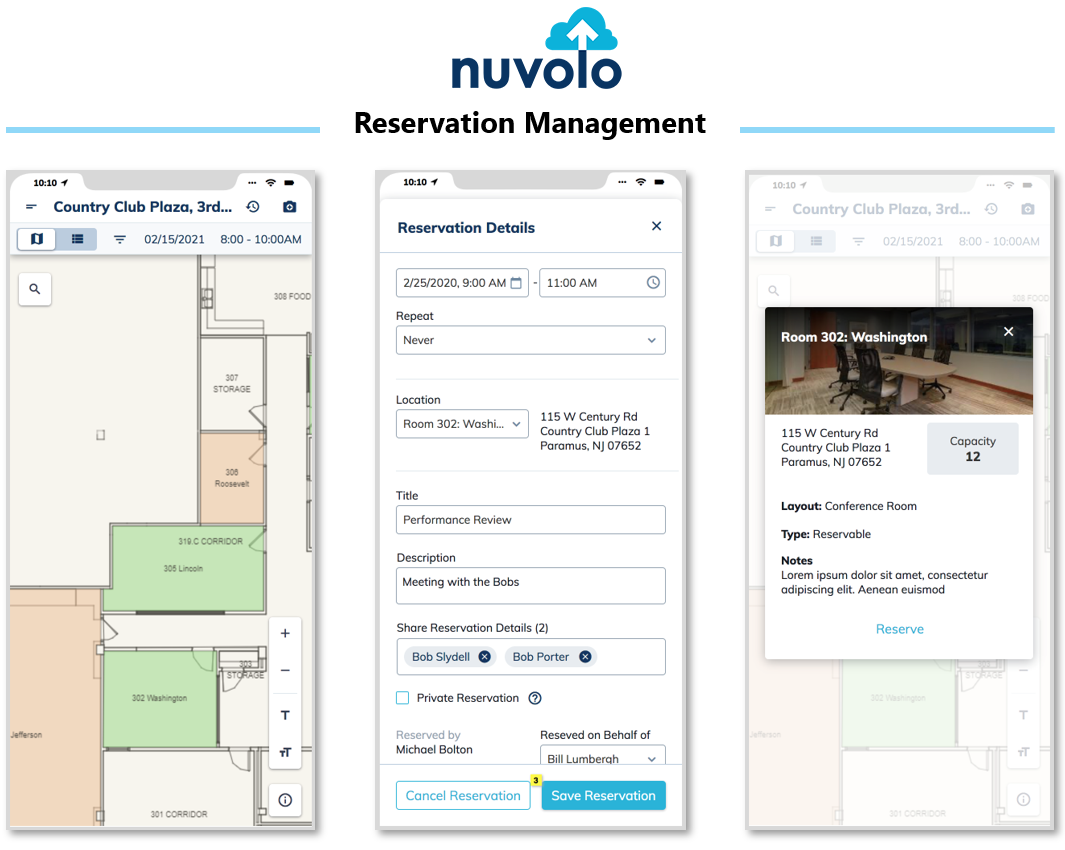The width and height of the screenshot is (1065, 850).
Task: Switch to list view toggle
Action: (x=77, y=239)
